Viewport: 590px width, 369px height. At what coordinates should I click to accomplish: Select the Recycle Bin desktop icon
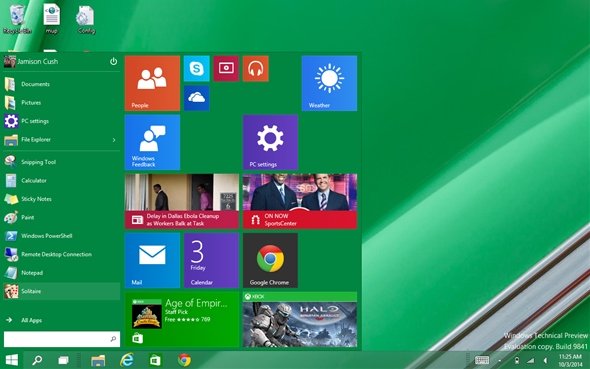click(17, 19)
